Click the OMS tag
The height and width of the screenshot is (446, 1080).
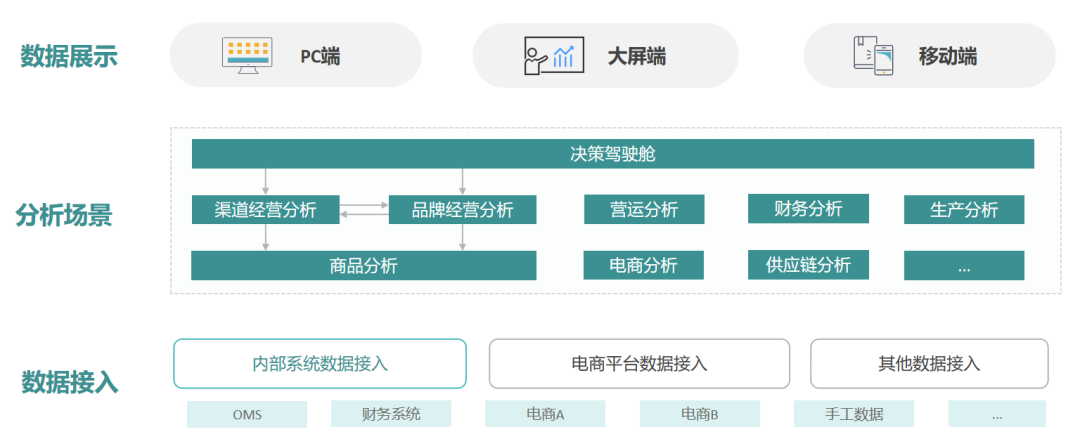247,414
